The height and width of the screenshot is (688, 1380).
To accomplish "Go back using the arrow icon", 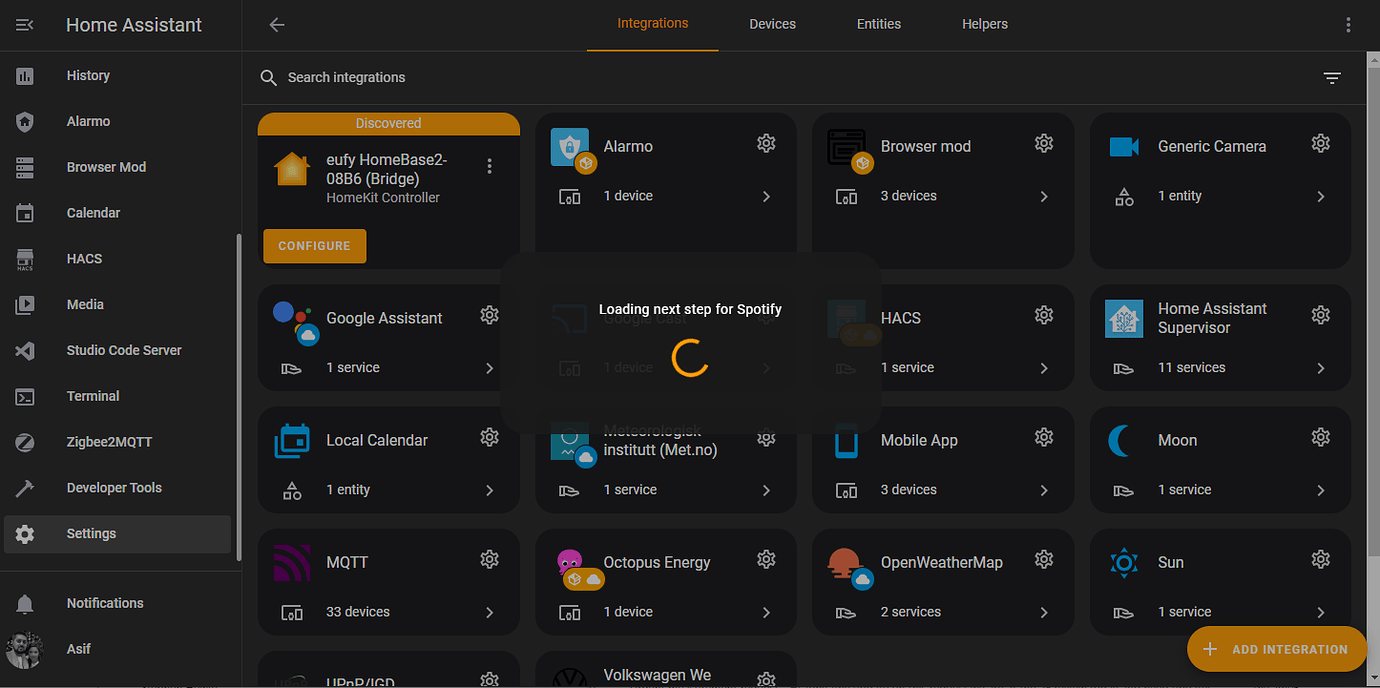I will (x=277, y=25).
